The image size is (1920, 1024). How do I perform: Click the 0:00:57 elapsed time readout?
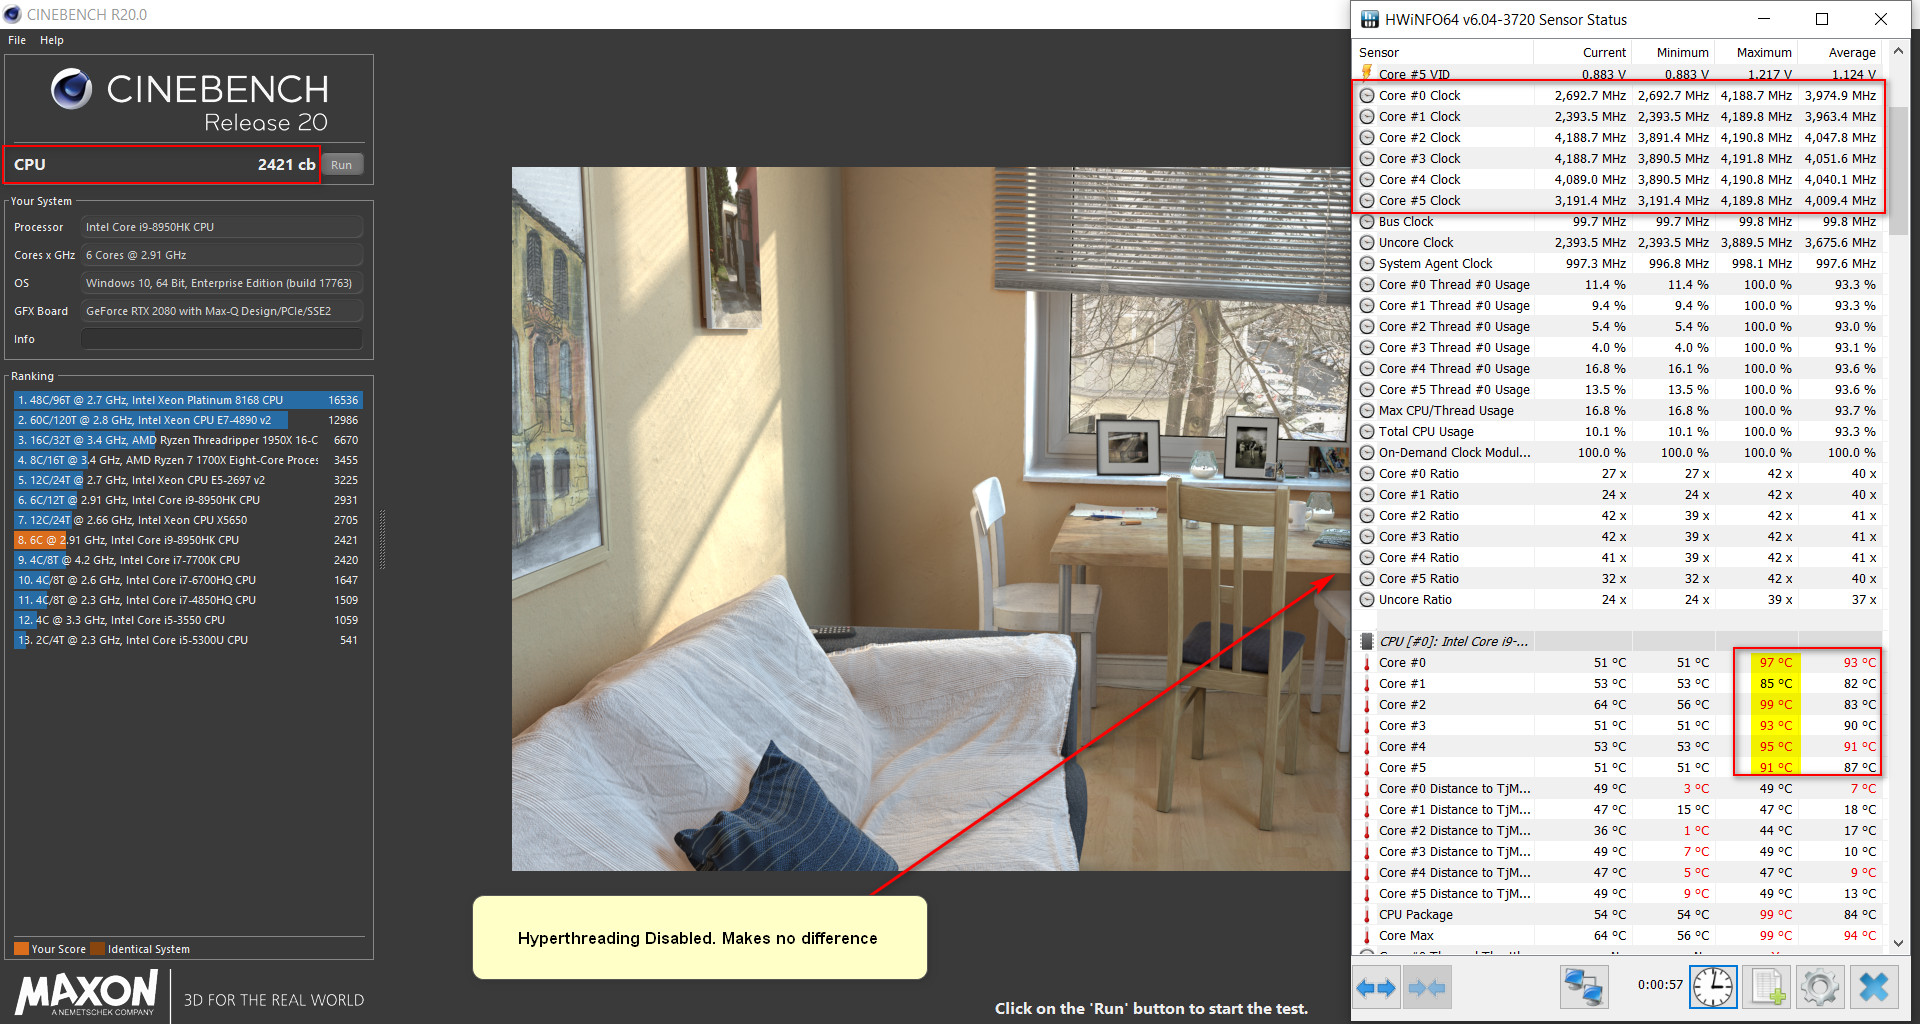1660,985
